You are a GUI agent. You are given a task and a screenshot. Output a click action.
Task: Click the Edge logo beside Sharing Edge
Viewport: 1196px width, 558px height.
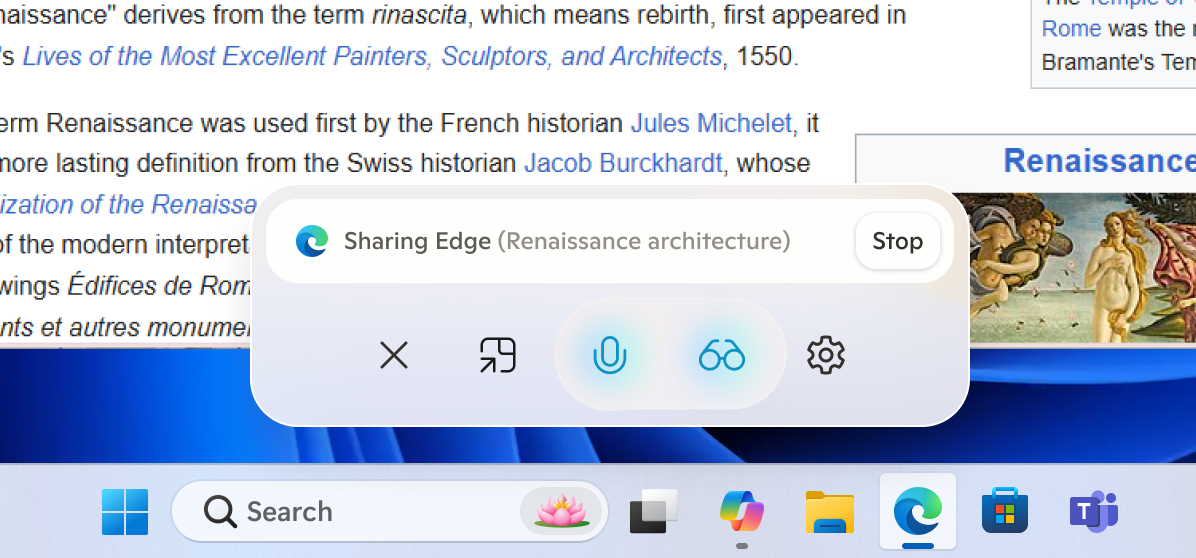point(312,241)
